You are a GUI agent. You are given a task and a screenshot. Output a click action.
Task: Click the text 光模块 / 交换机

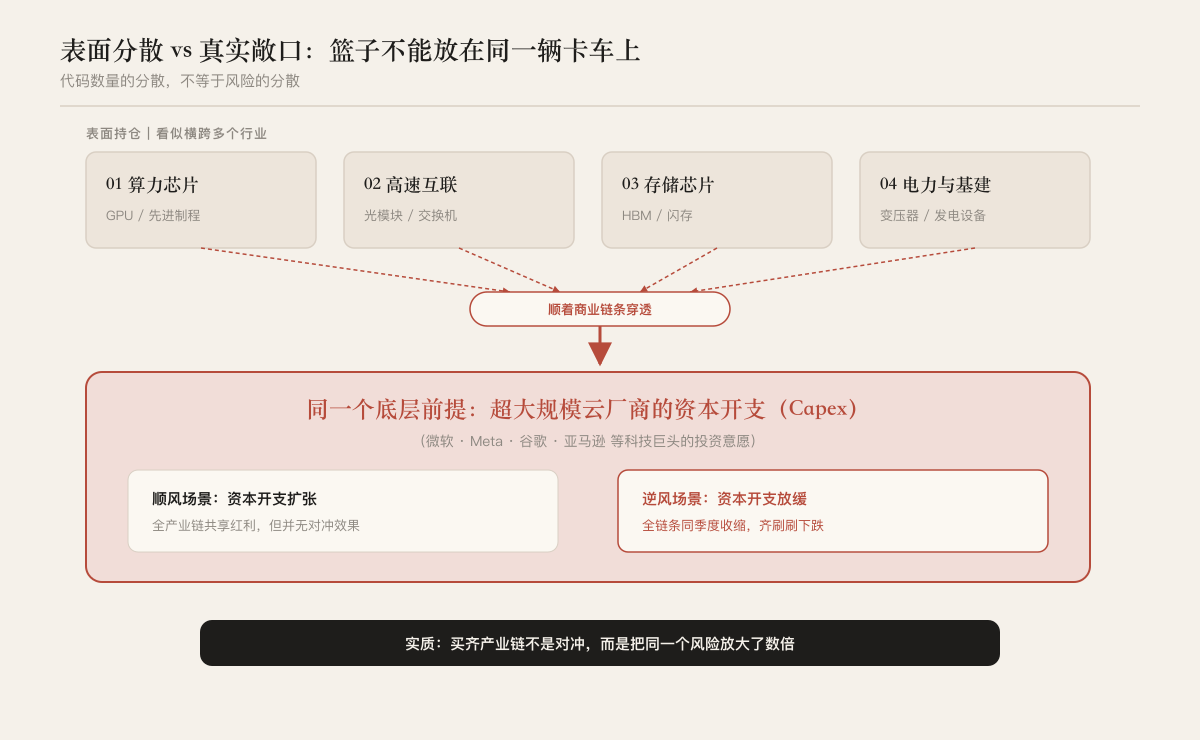410,215
